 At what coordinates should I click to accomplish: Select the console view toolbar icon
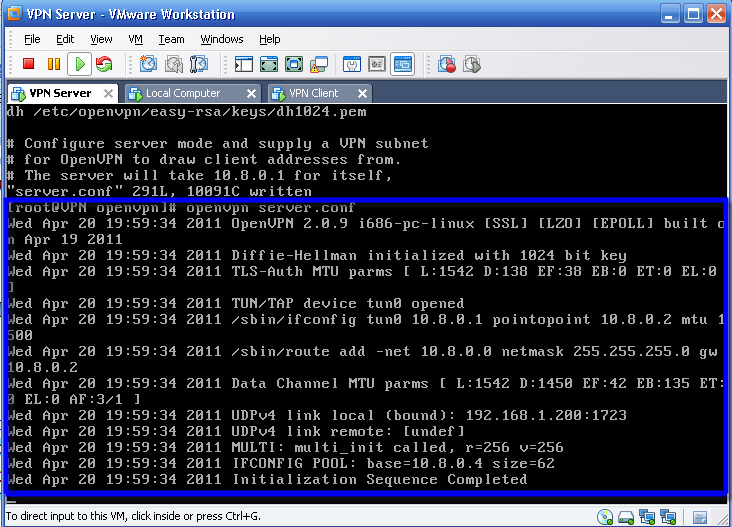click(402, 64)
